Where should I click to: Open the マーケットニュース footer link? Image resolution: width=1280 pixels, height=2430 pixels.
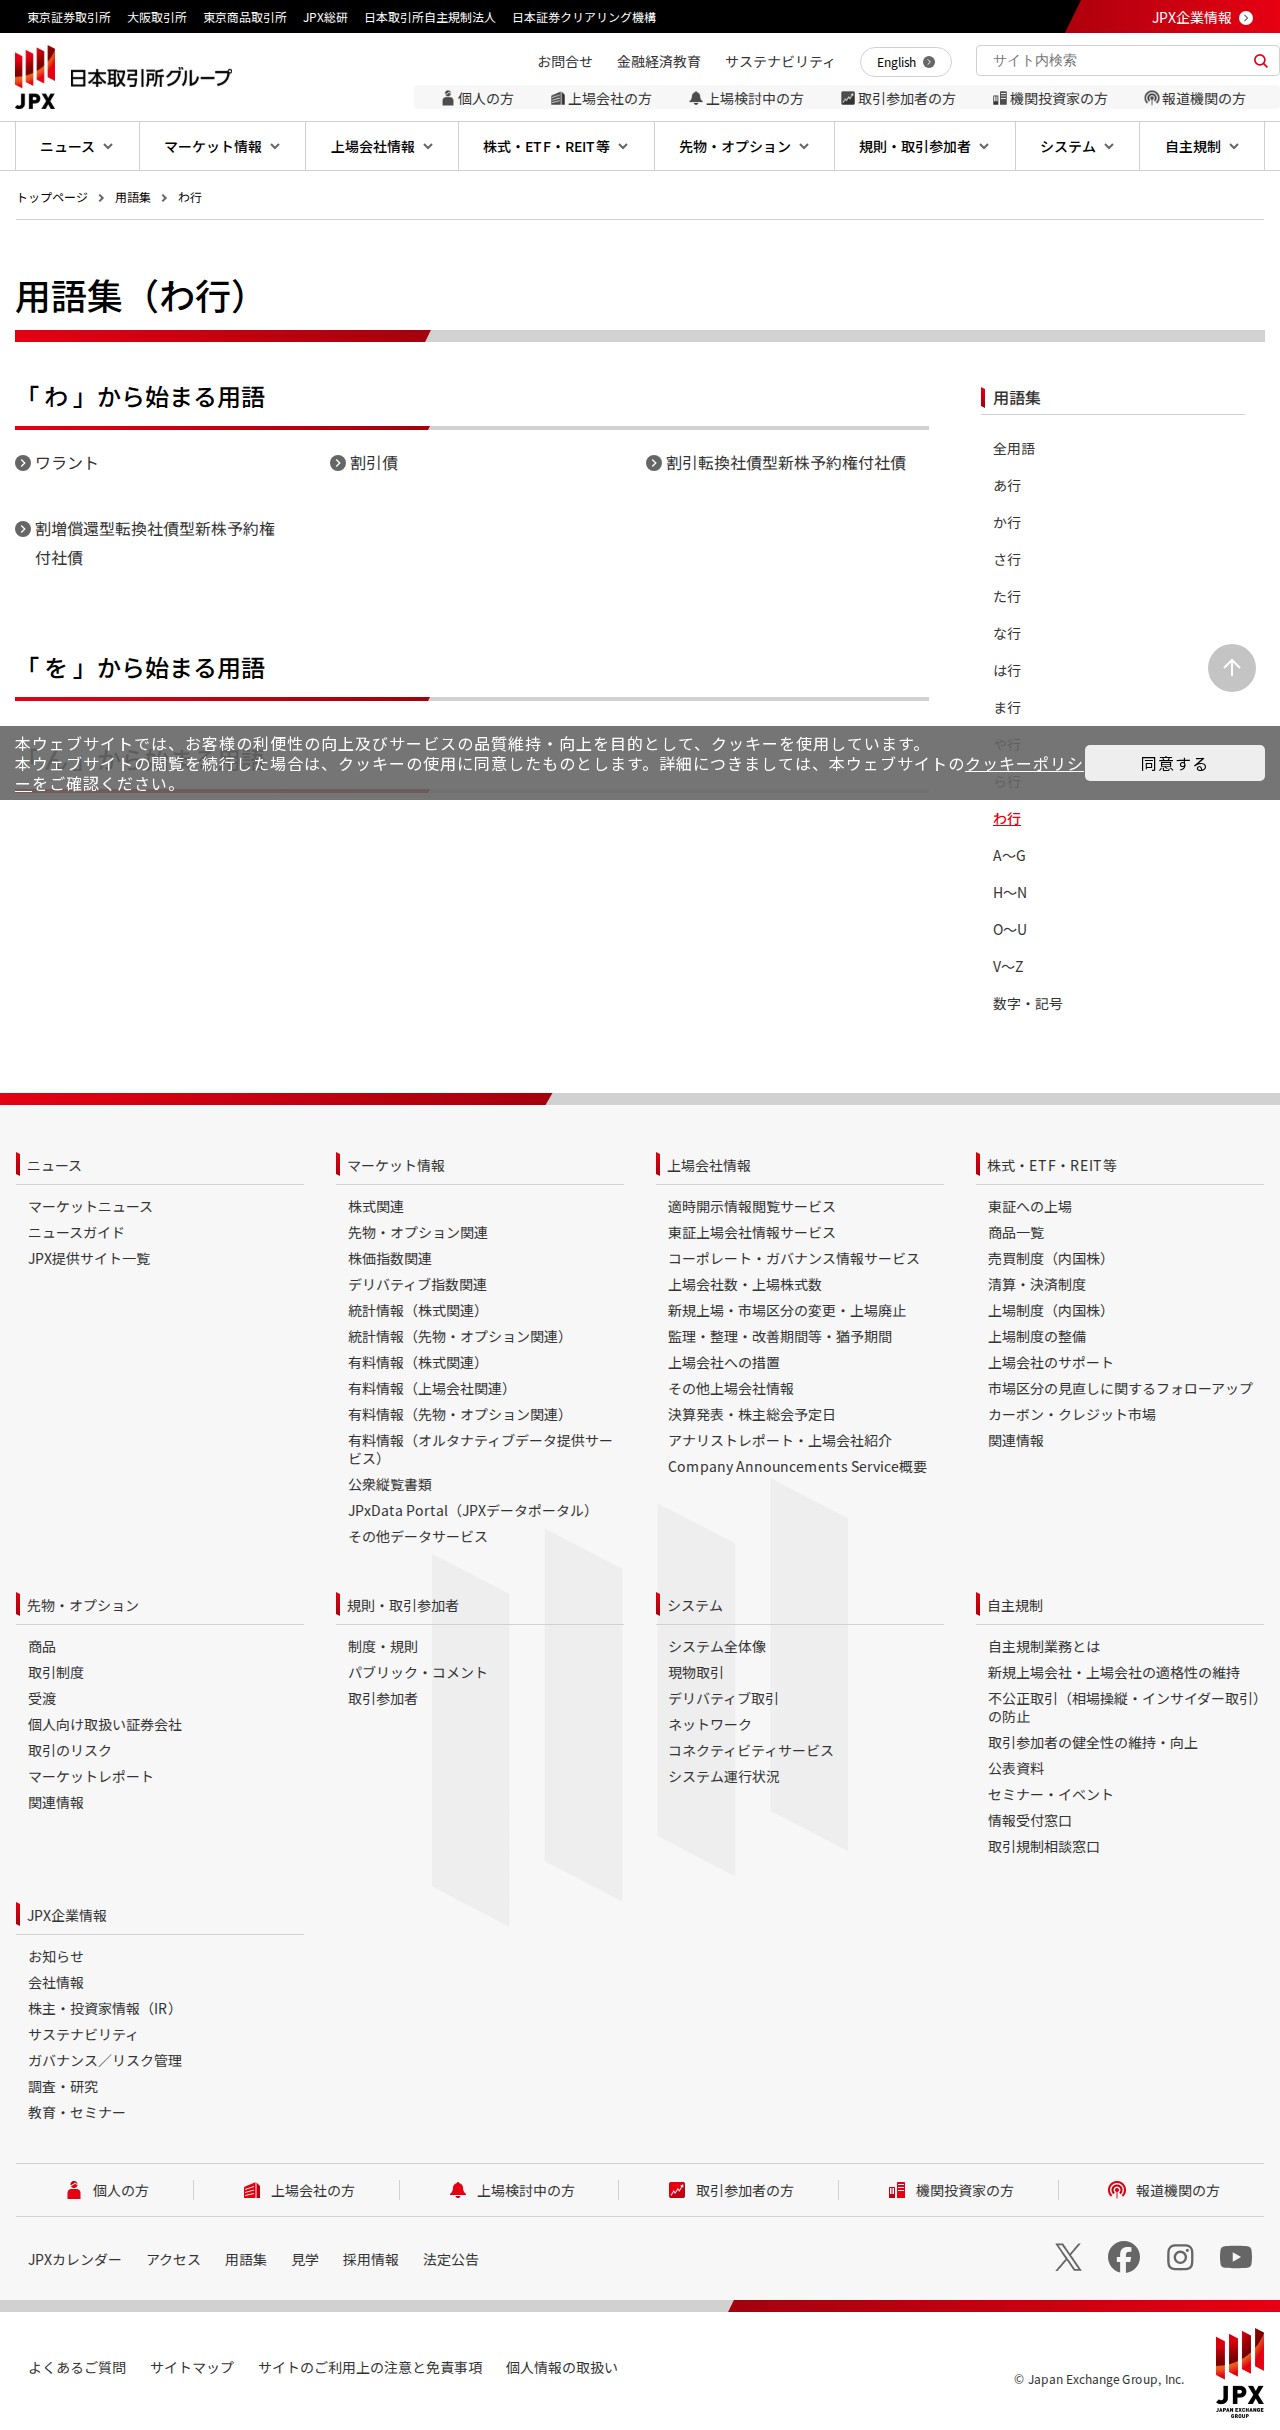point(90,1207)
